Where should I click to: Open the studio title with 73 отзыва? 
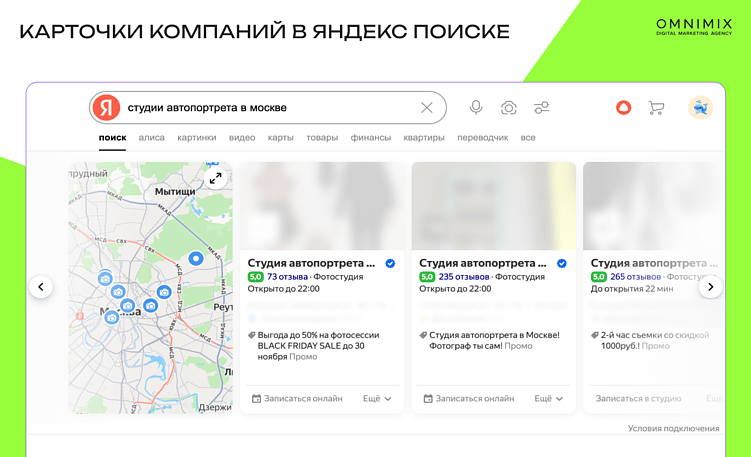point(311,263)
